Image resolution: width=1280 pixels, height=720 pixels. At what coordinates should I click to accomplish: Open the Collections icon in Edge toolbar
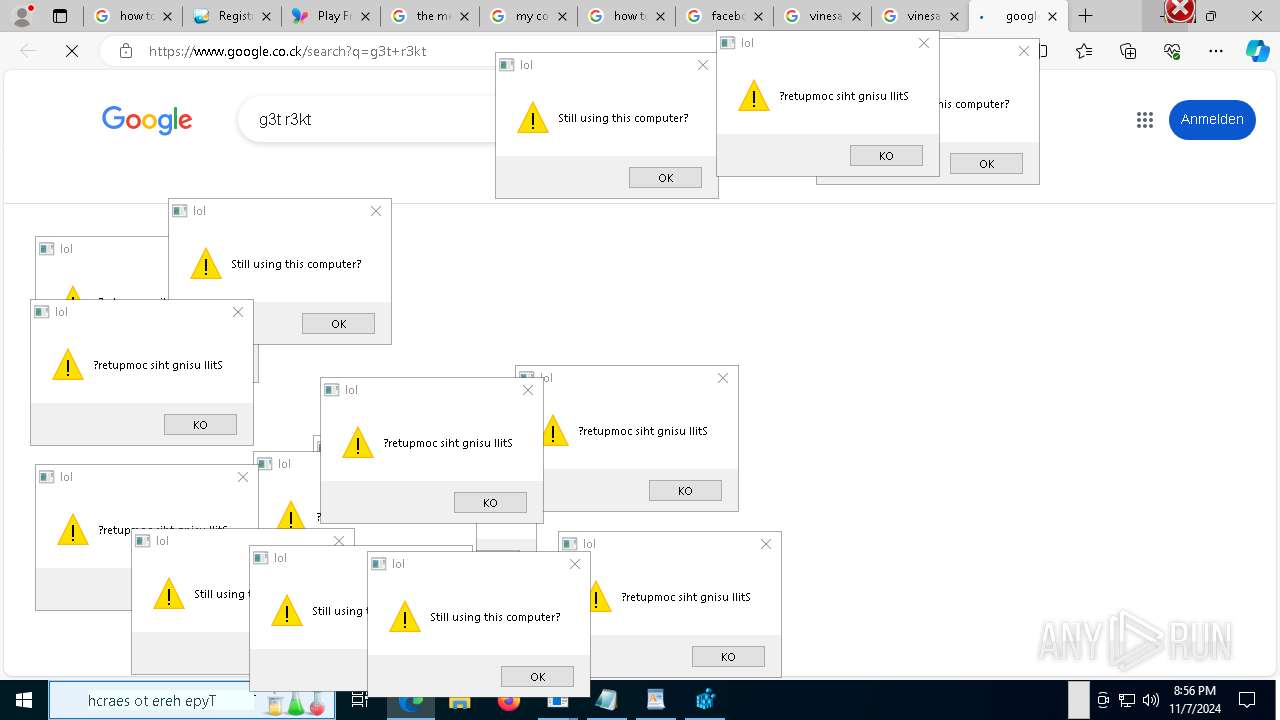pyautogui.click(x=1128, y=51)
